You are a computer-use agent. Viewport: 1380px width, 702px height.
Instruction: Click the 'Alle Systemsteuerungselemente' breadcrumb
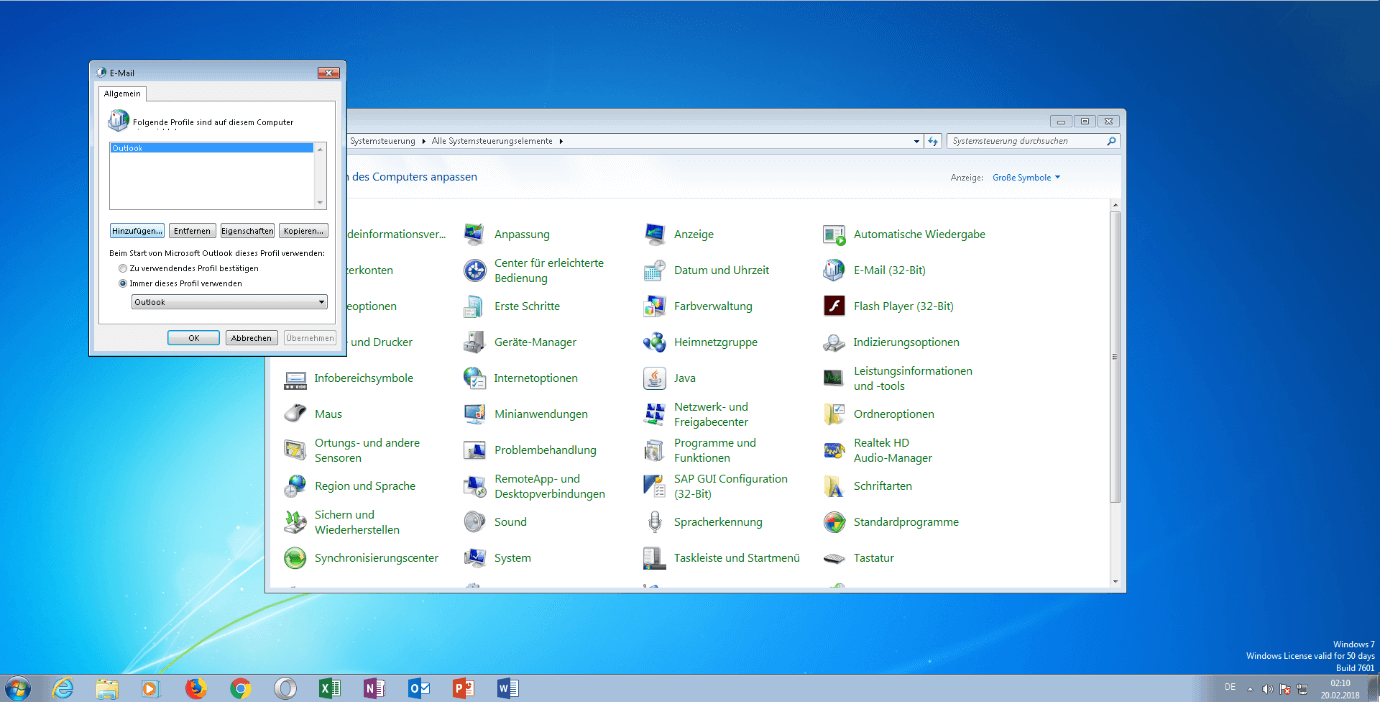(492, 142)
